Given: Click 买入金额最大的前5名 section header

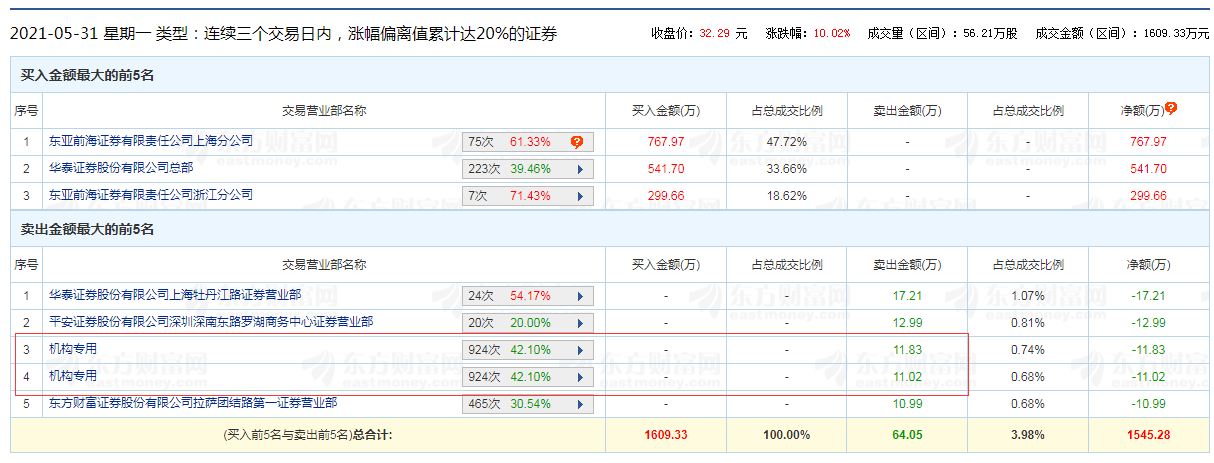Looking at the screenshot, I should pos(87,75).
